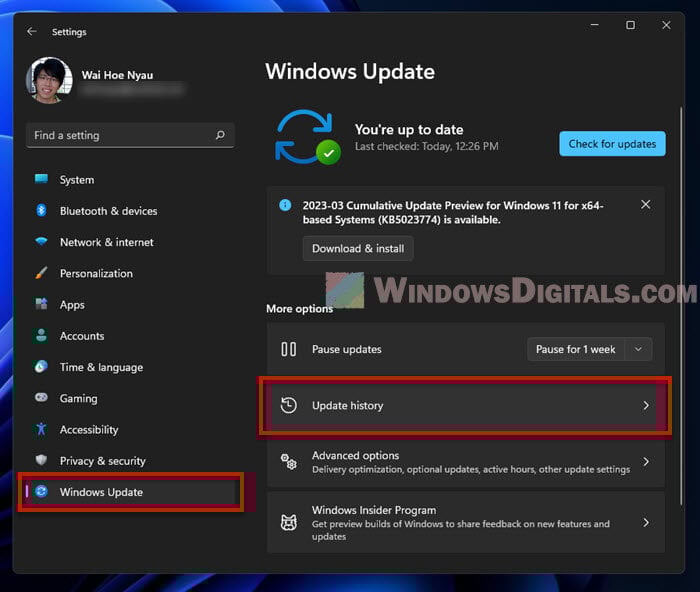Click the Delivery optimization description text
The width and height of the screenshot is (700, 592).
pyautogui.click(x=471, y=469)
